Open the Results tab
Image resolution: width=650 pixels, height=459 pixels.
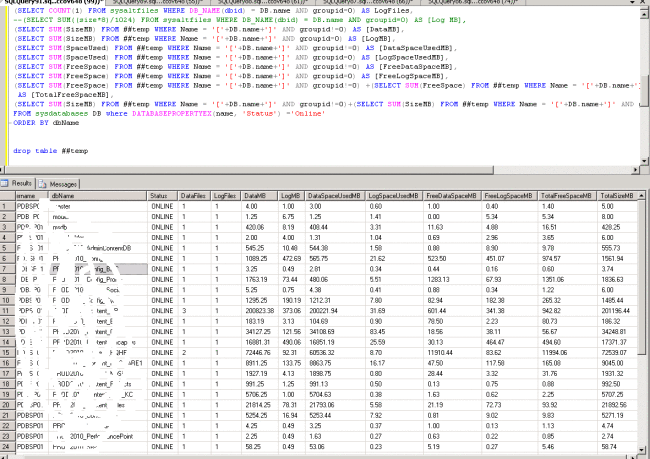pyautogui.click(x=21, y=184)
